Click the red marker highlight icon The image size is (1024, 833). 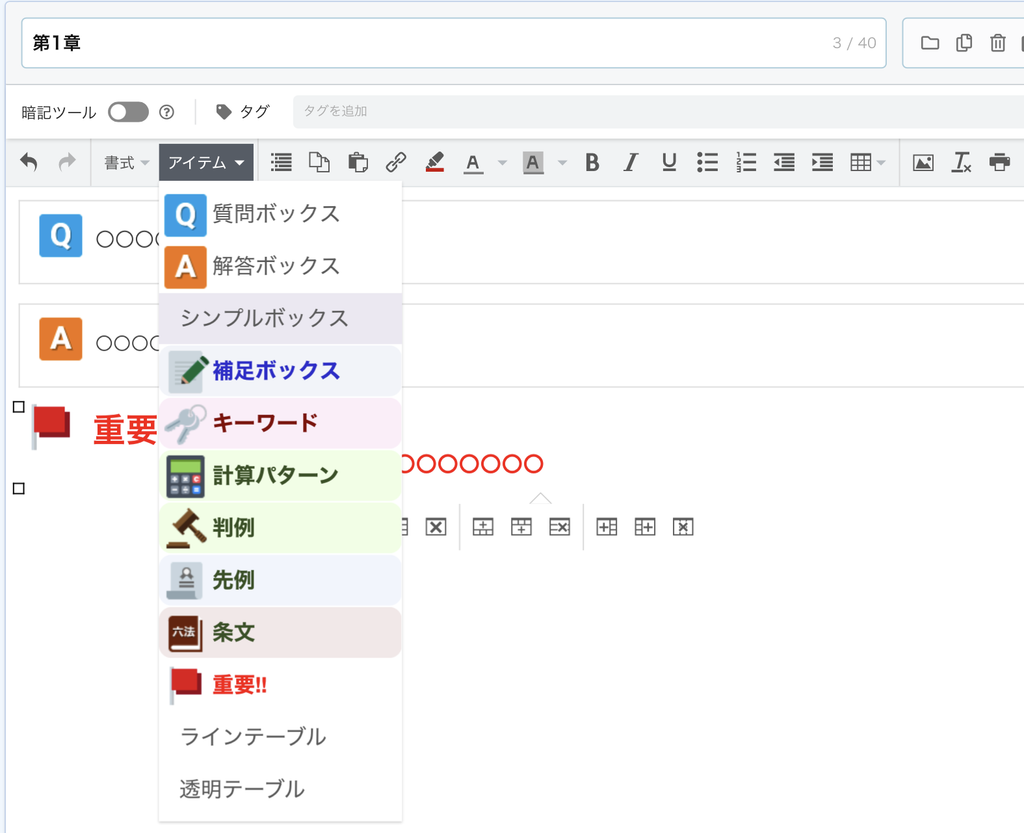(x=434, y=162)
